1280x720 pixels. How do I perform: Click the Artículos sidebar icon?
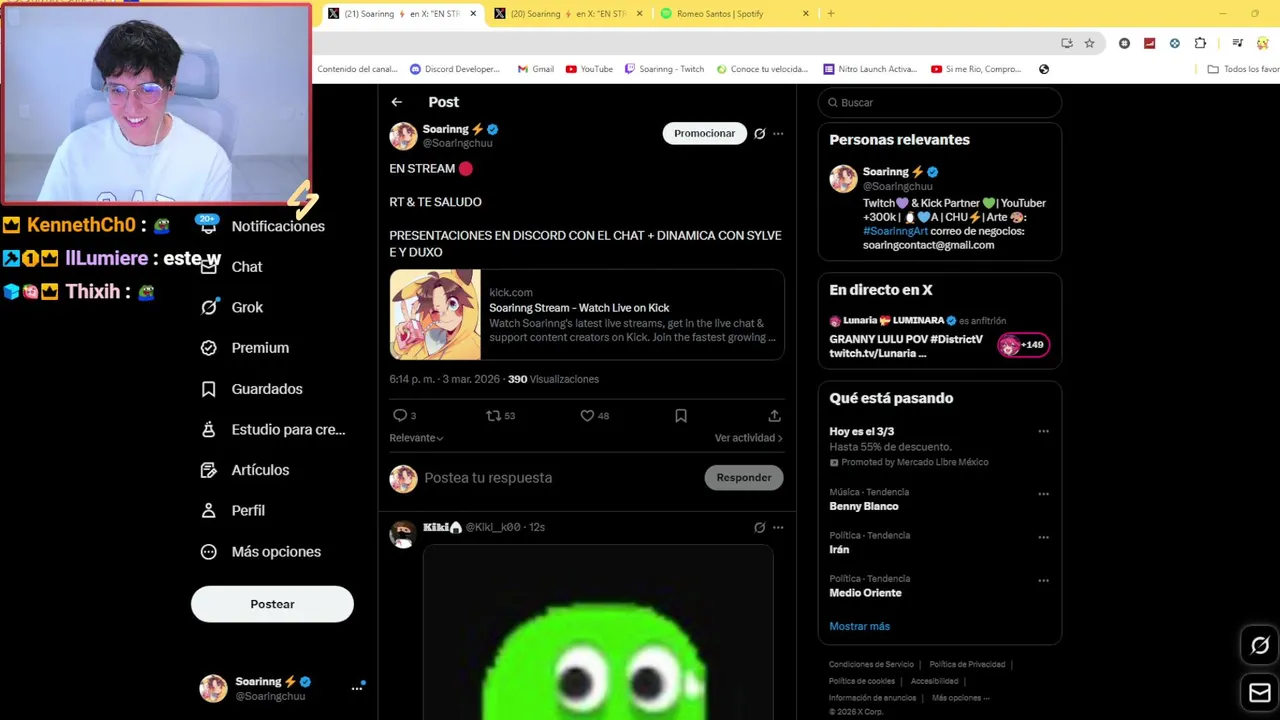point(208,470)
